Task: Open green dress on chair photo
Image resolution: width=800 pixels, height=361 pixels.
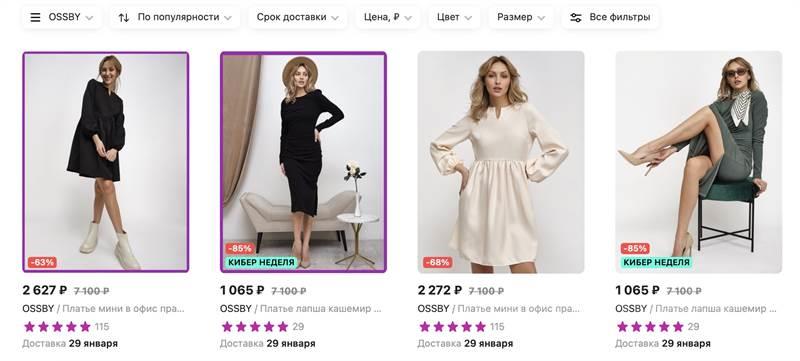Action: coord(698,162)
